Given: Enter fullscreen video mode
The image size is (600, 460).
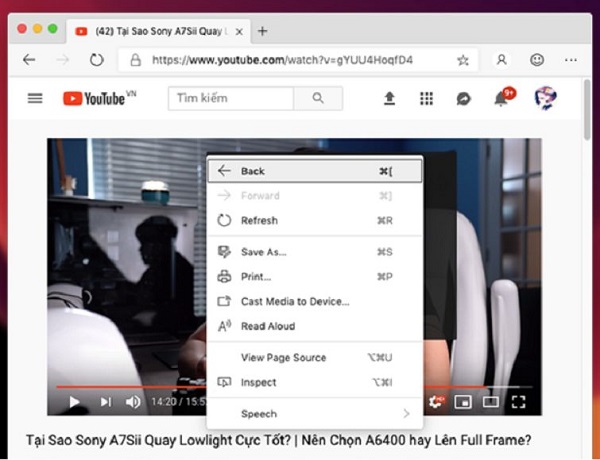Looking at the screenshot, I should (x=518, y=402).
